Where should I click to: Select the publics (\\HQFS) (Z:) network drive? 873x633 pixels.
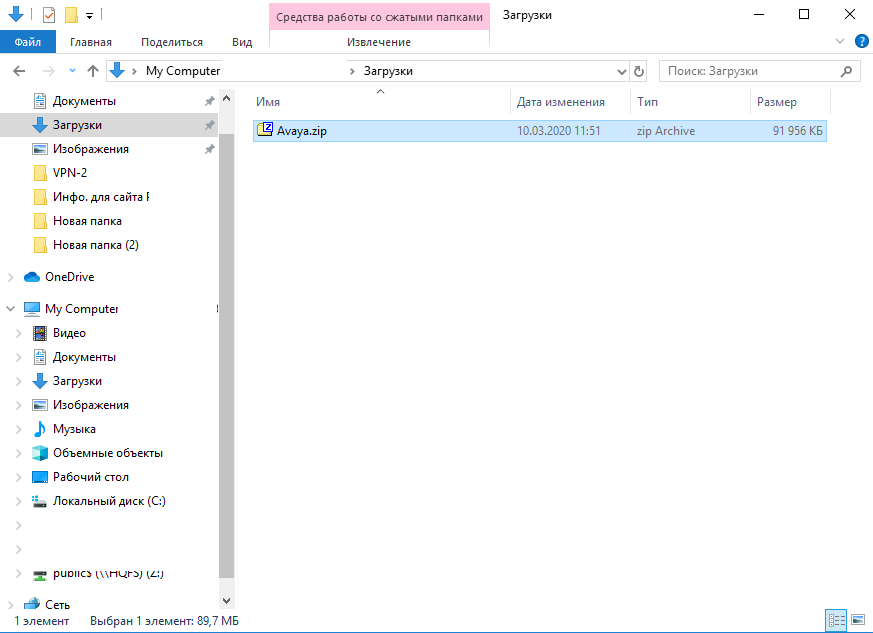(109, 573)
